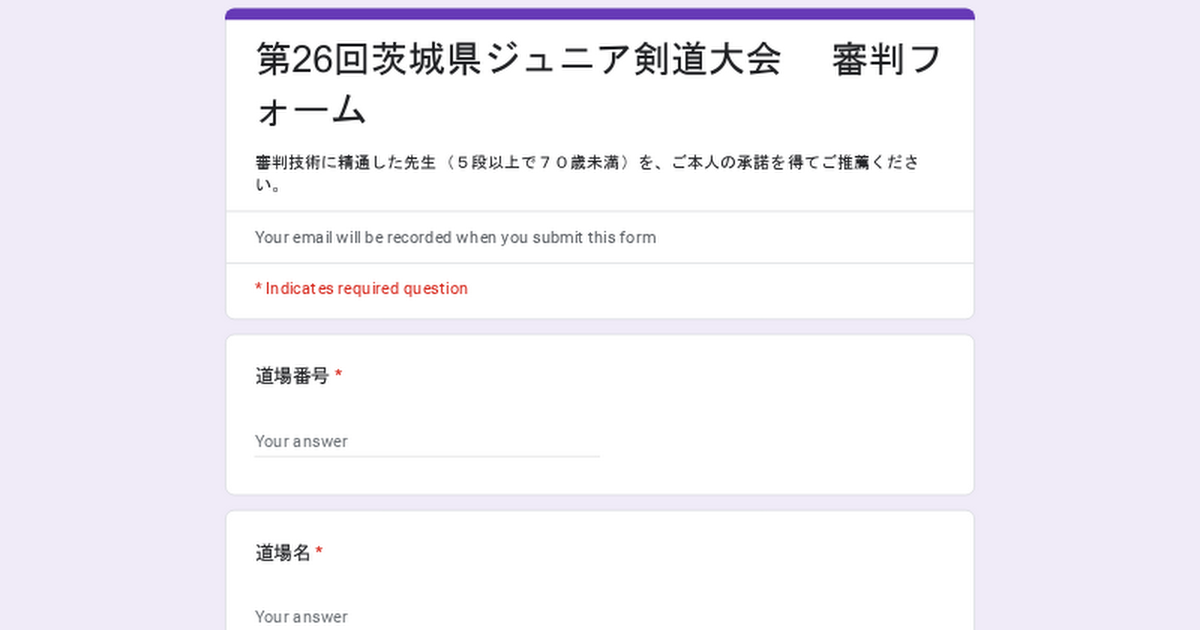Viewport: 1200px width, 630px height.
Task: Click the 道場名 answer input field
Action: click(x=427, y=616)
